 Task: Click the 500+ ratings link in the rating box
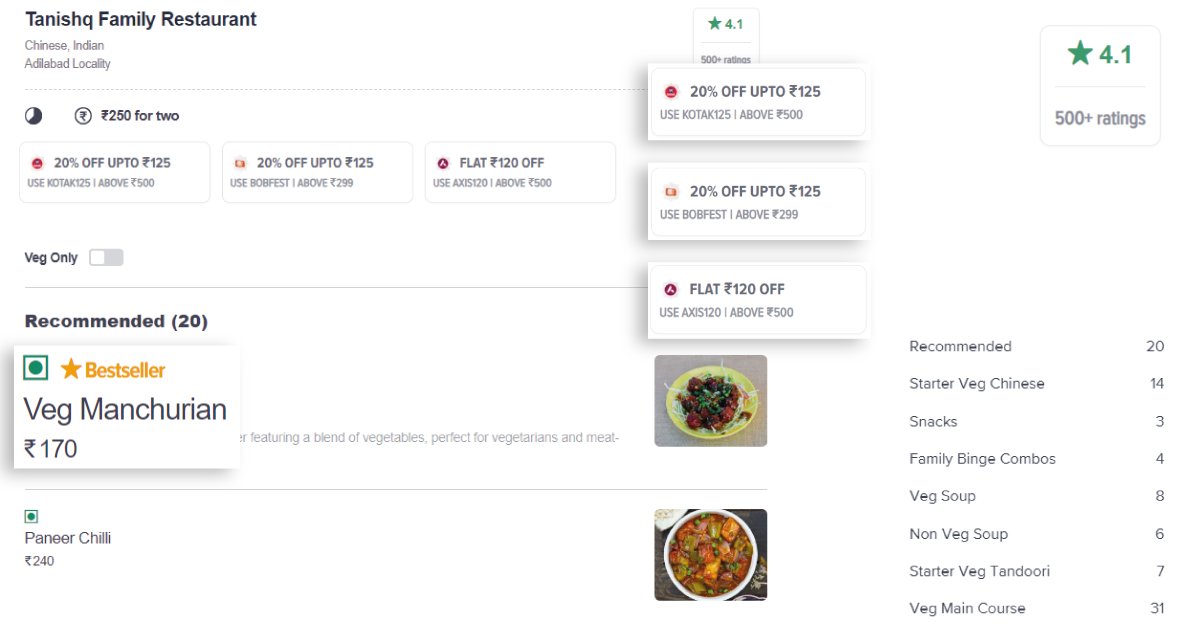1100,117
